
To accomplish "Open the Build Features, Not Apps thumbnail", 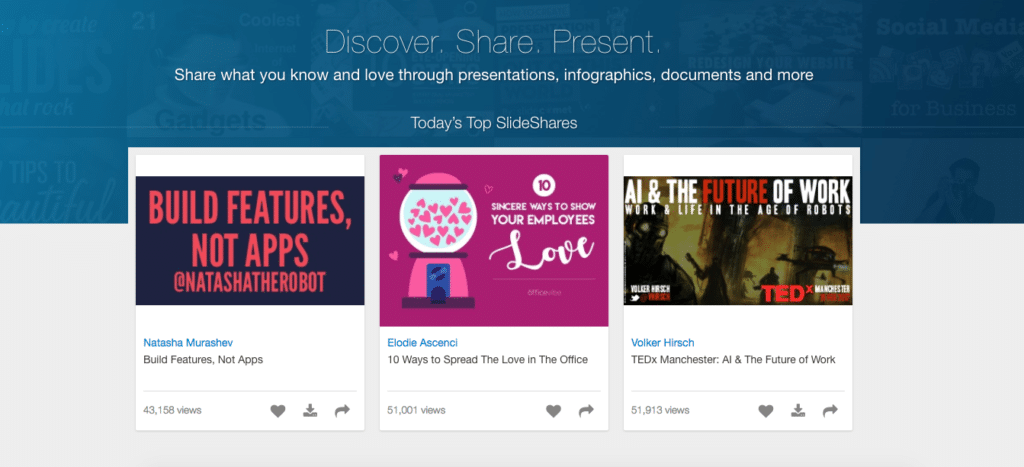I will tap(250, 240).
